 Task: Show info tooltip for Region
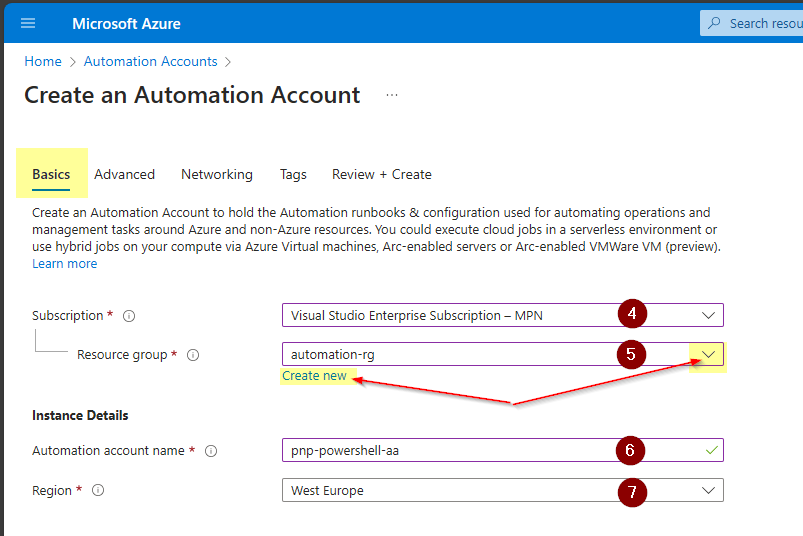point(98,490)
